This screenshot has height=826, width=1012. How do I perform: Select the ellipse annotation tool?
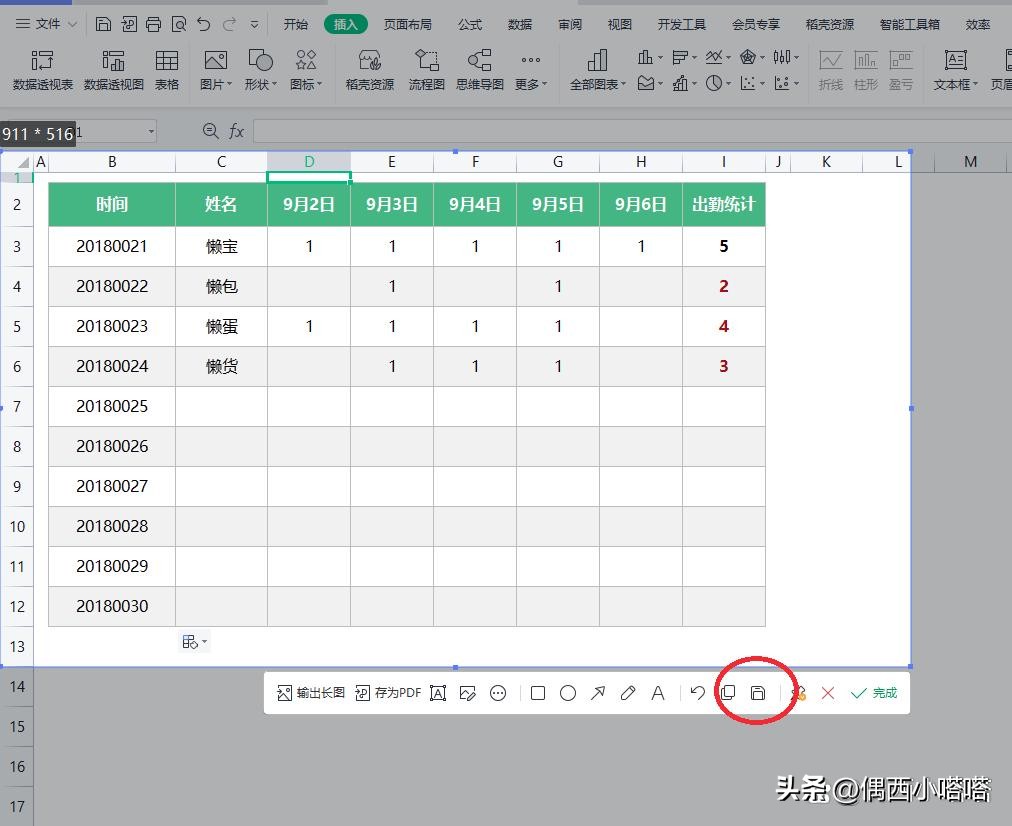pyautogui.click(x=568, y=693)
